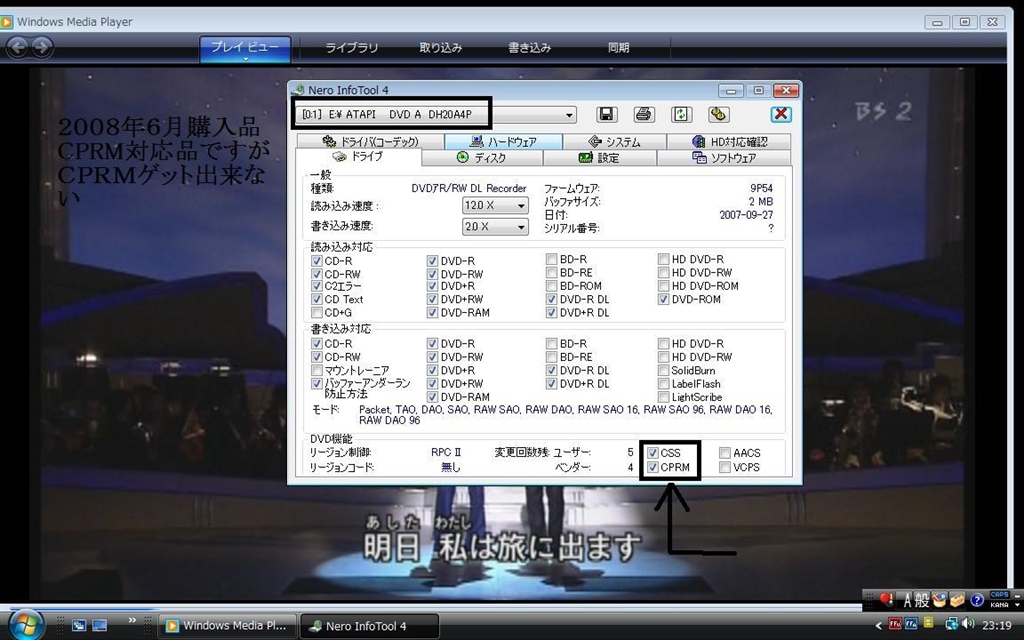The image size is (1024, 640).
Task: Click the IME pad tools icon
Action: tap(939, 600)
